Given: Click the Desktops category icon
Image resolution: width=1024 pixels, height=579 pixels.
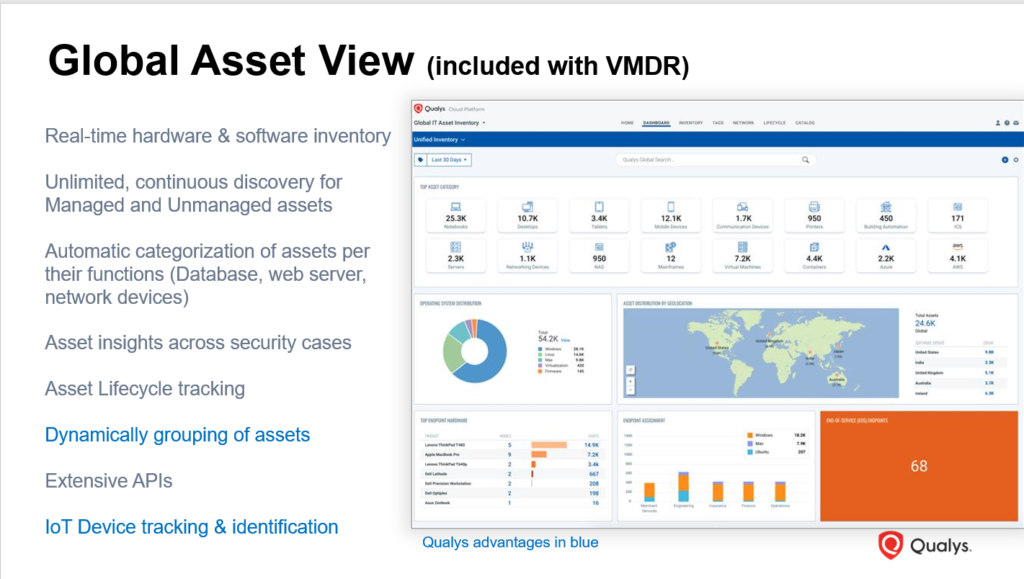Looking at the screenshot, I should (x=528, y=207).
